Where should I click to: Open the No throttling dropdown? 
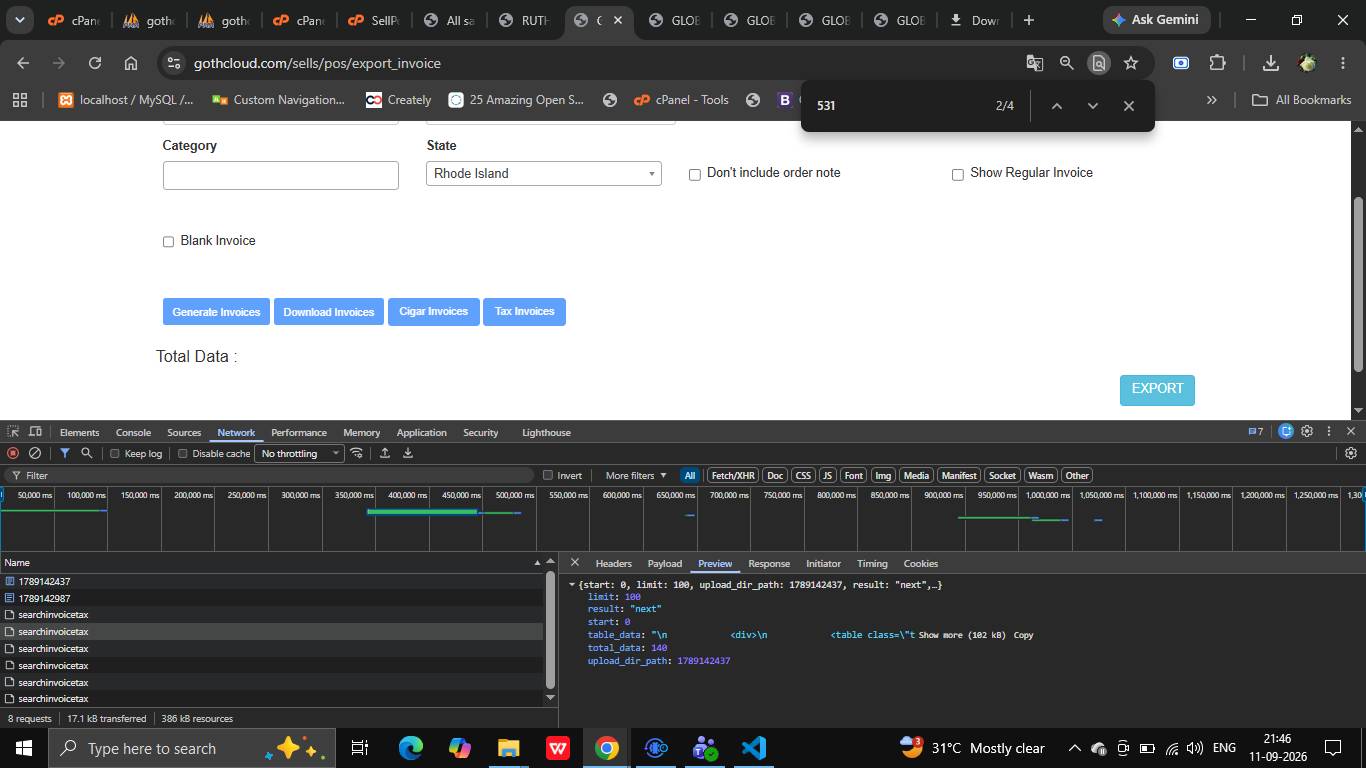click(x=300, y=454)
